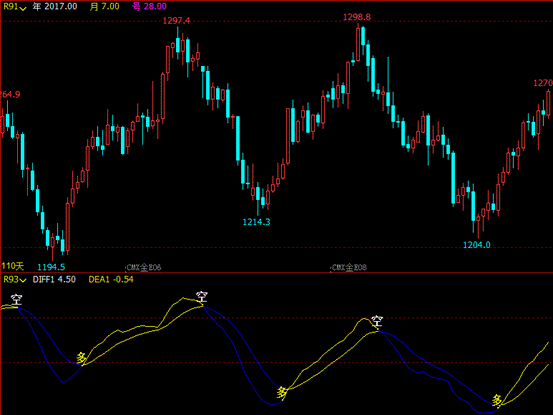Select the 1298.8 peak price label
Screen dimensions: 553x415
(357, 17)
